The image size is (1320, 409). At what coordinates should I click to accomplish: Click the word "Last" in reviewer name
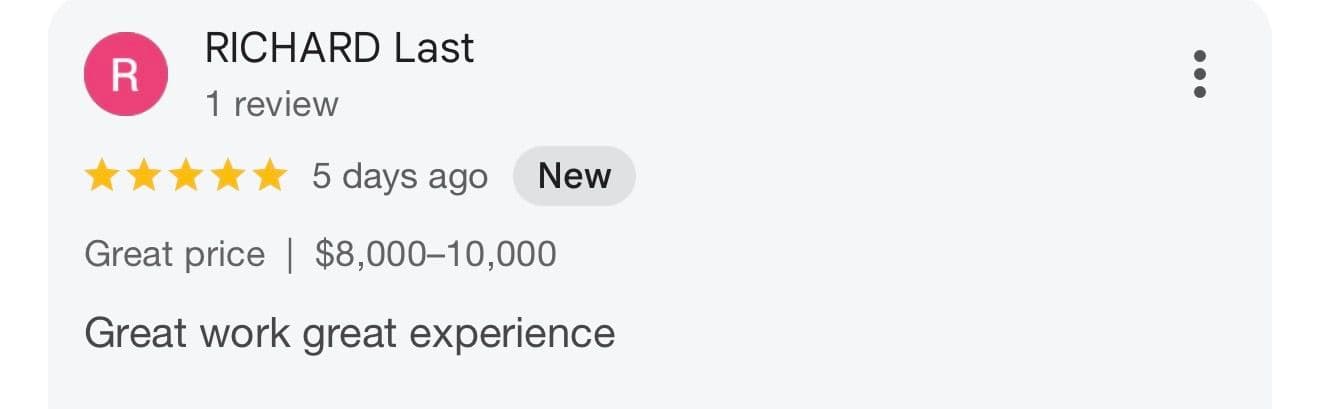coord(434,48)
